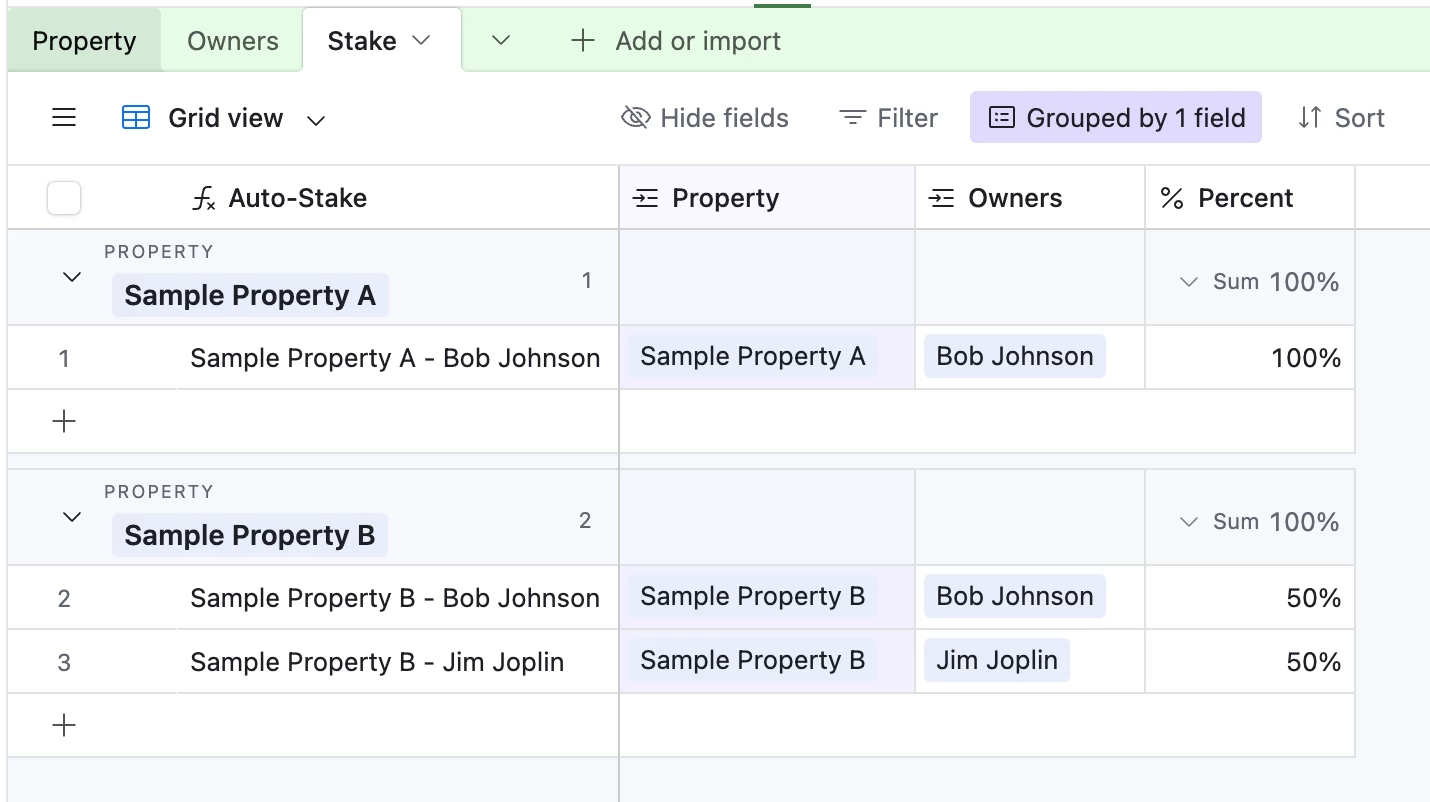This screenshot has width=1430, height=802.
Task: Open the views sidebar hamburger icon
Action: [x=64, y=118]
